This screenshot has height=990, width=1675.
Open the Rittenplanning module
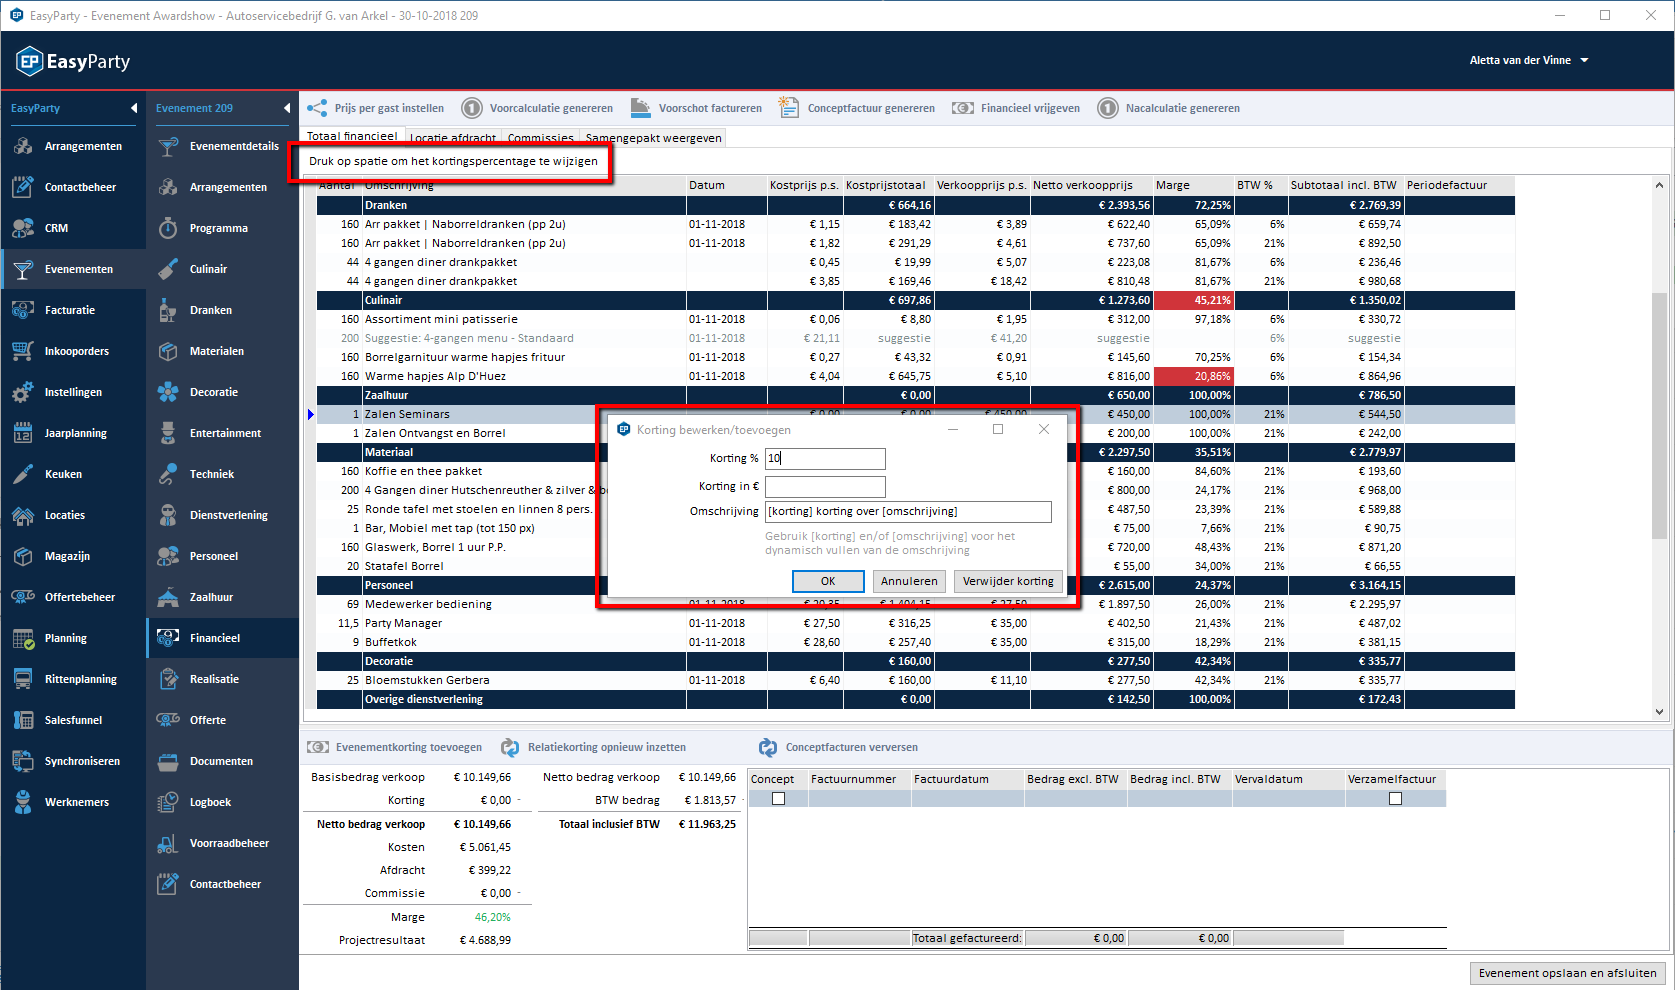click(73, 679)
